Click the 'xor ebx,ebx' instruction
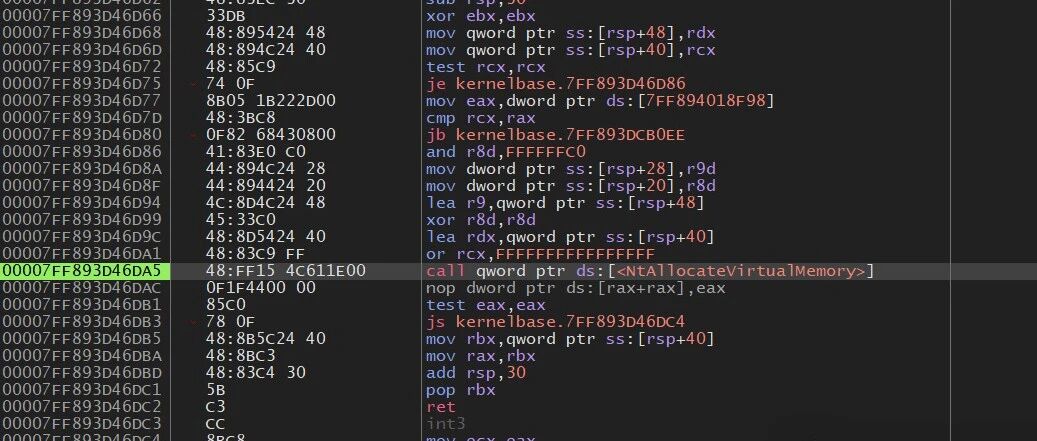1037x441 pixels. 481,16
